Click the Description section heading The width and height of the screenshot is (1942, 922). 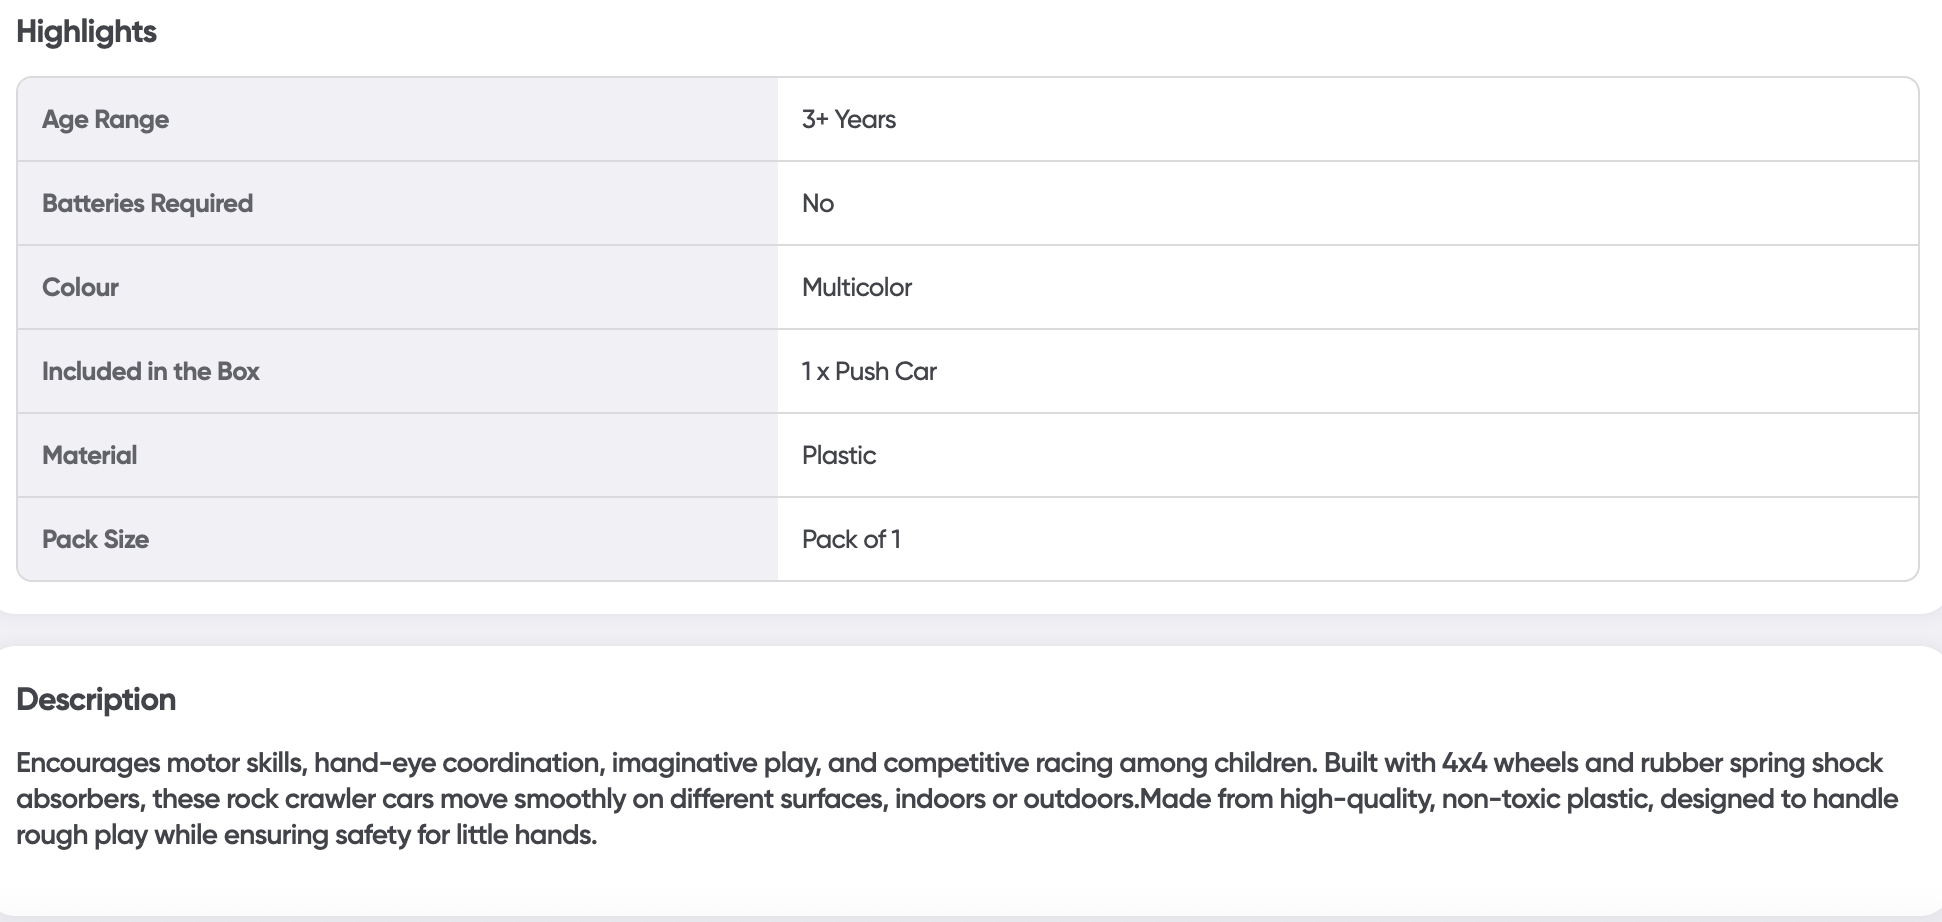(x=96, y=699)
